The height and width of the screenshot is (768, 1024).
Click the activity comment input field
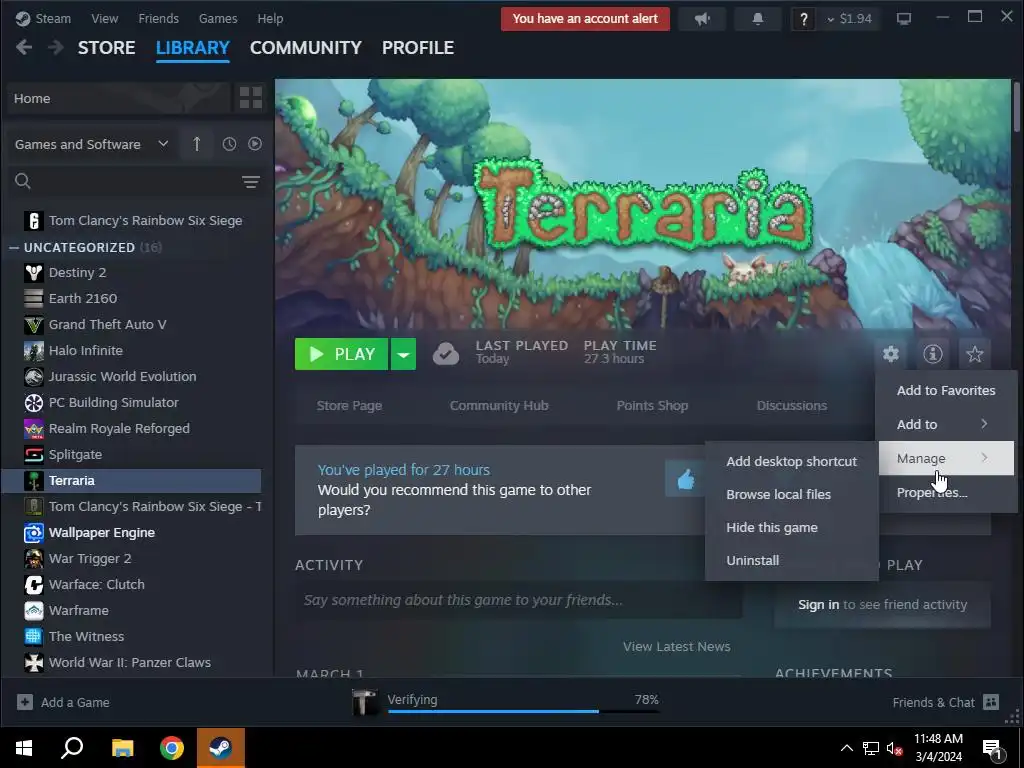pyautogui.click(x=519, y=600)
